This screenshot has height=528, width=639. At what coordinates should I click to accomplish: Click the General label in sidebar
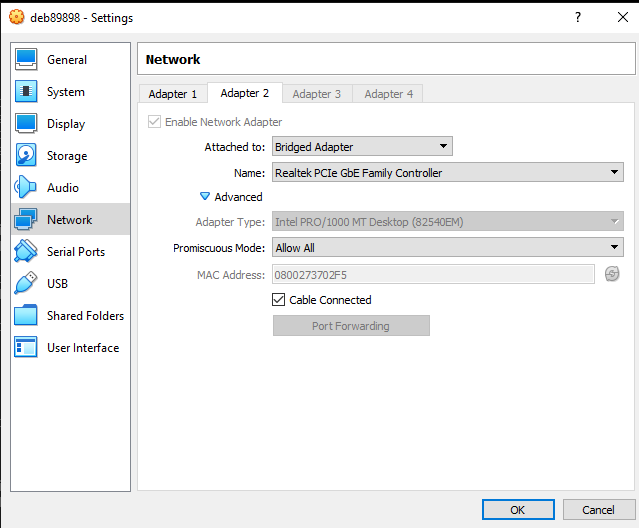click(x=67, y=59)
